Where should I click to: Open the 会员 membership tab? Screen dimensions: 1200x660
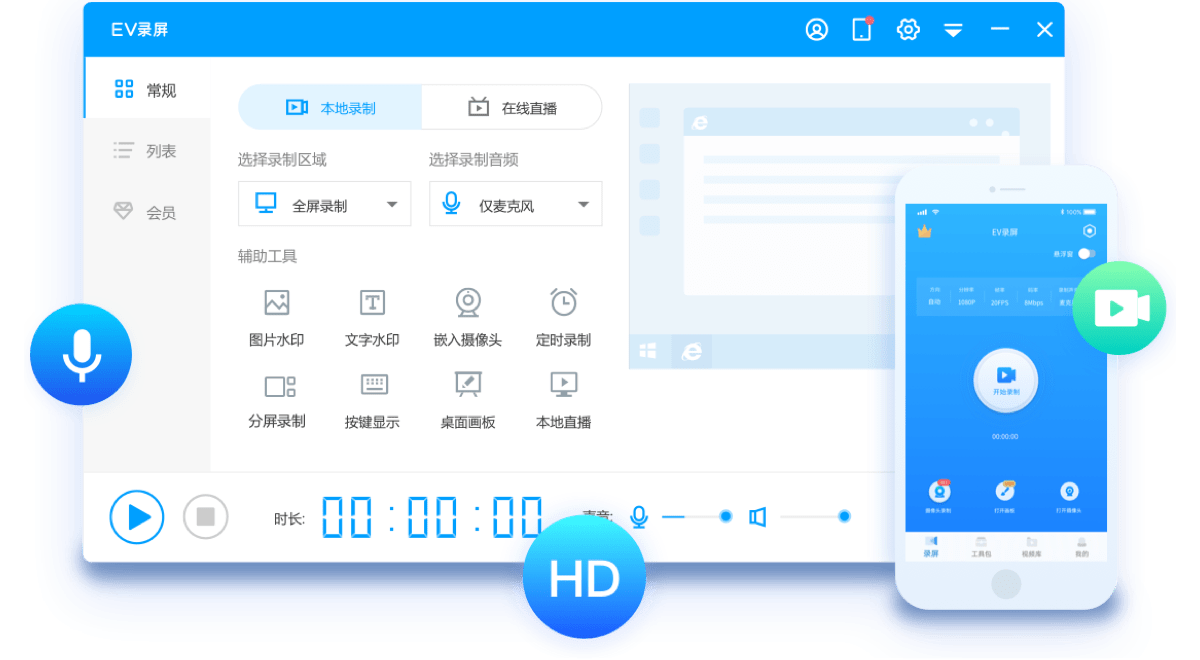click(x=146, y=212)
